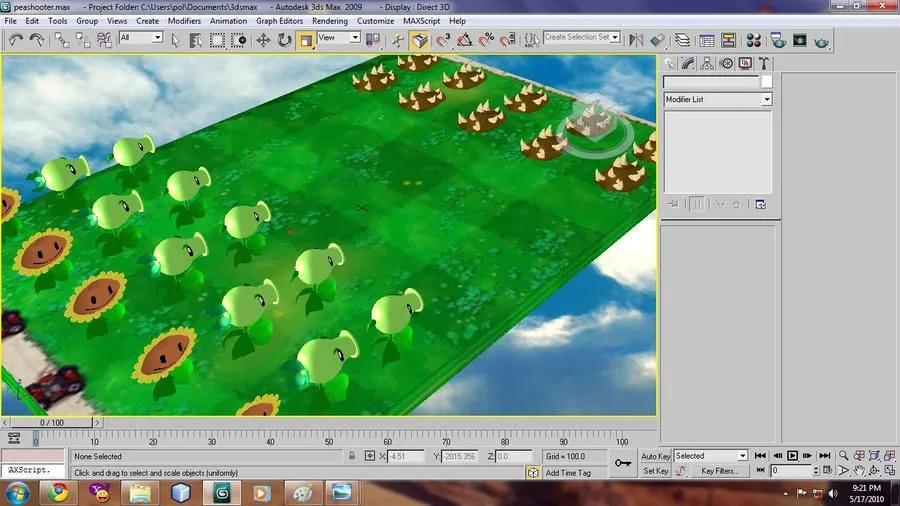Click the Quick Render teapot icon
This screenshot has height=506, width=900.
(x=821, y=41)
